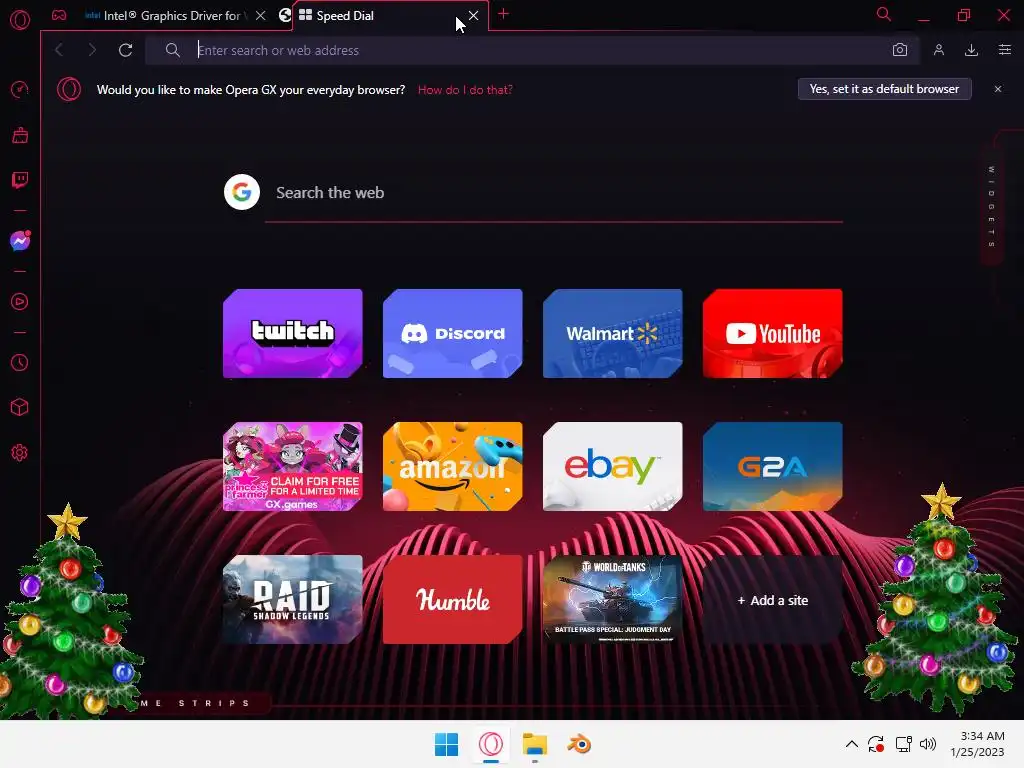Open the Discord speed dial tile

(453, 333)
